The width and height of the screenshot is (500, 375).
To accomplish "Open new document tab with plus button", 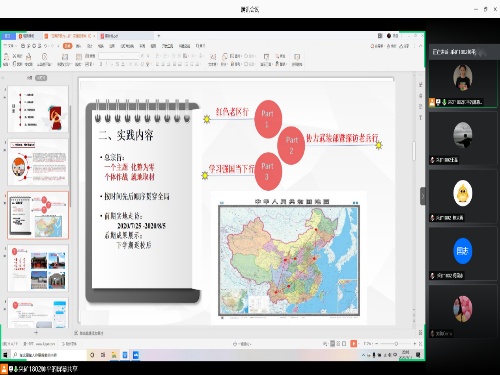I will (159, 36).
